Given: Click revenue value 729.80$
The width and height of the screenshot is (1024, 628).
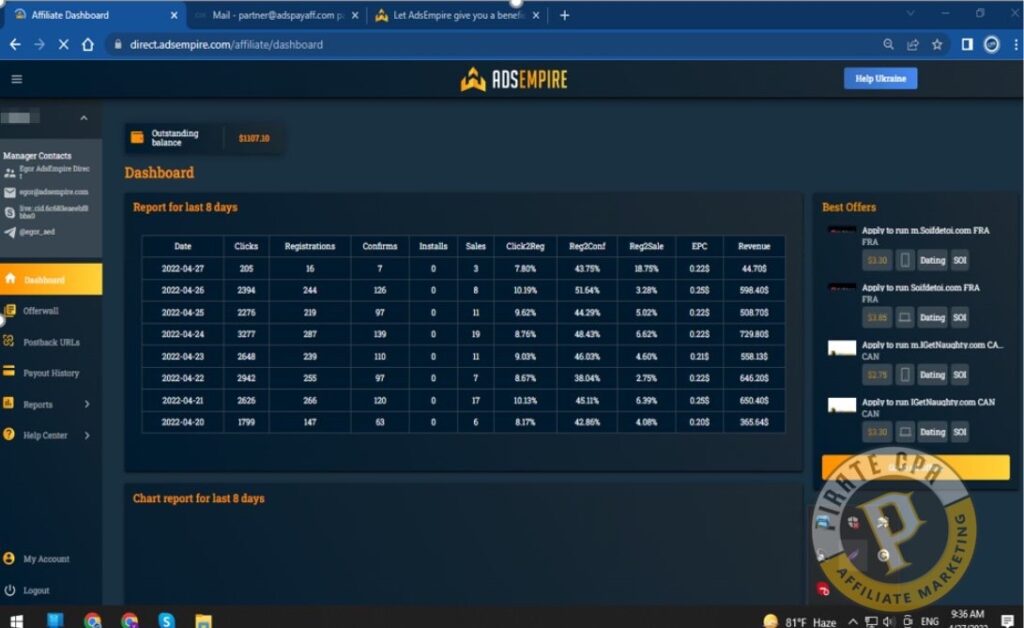Looking at the screenshot, I should (754, 334).
